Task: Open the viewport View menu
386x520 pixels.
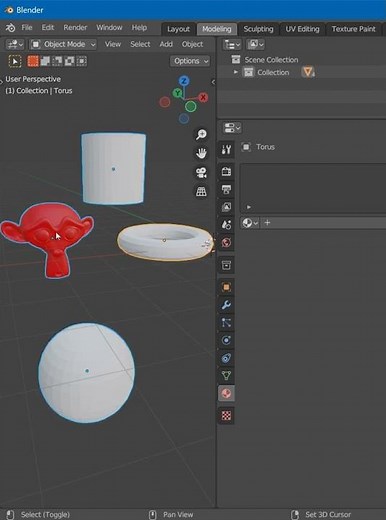Action: click(x=113, y=44)
